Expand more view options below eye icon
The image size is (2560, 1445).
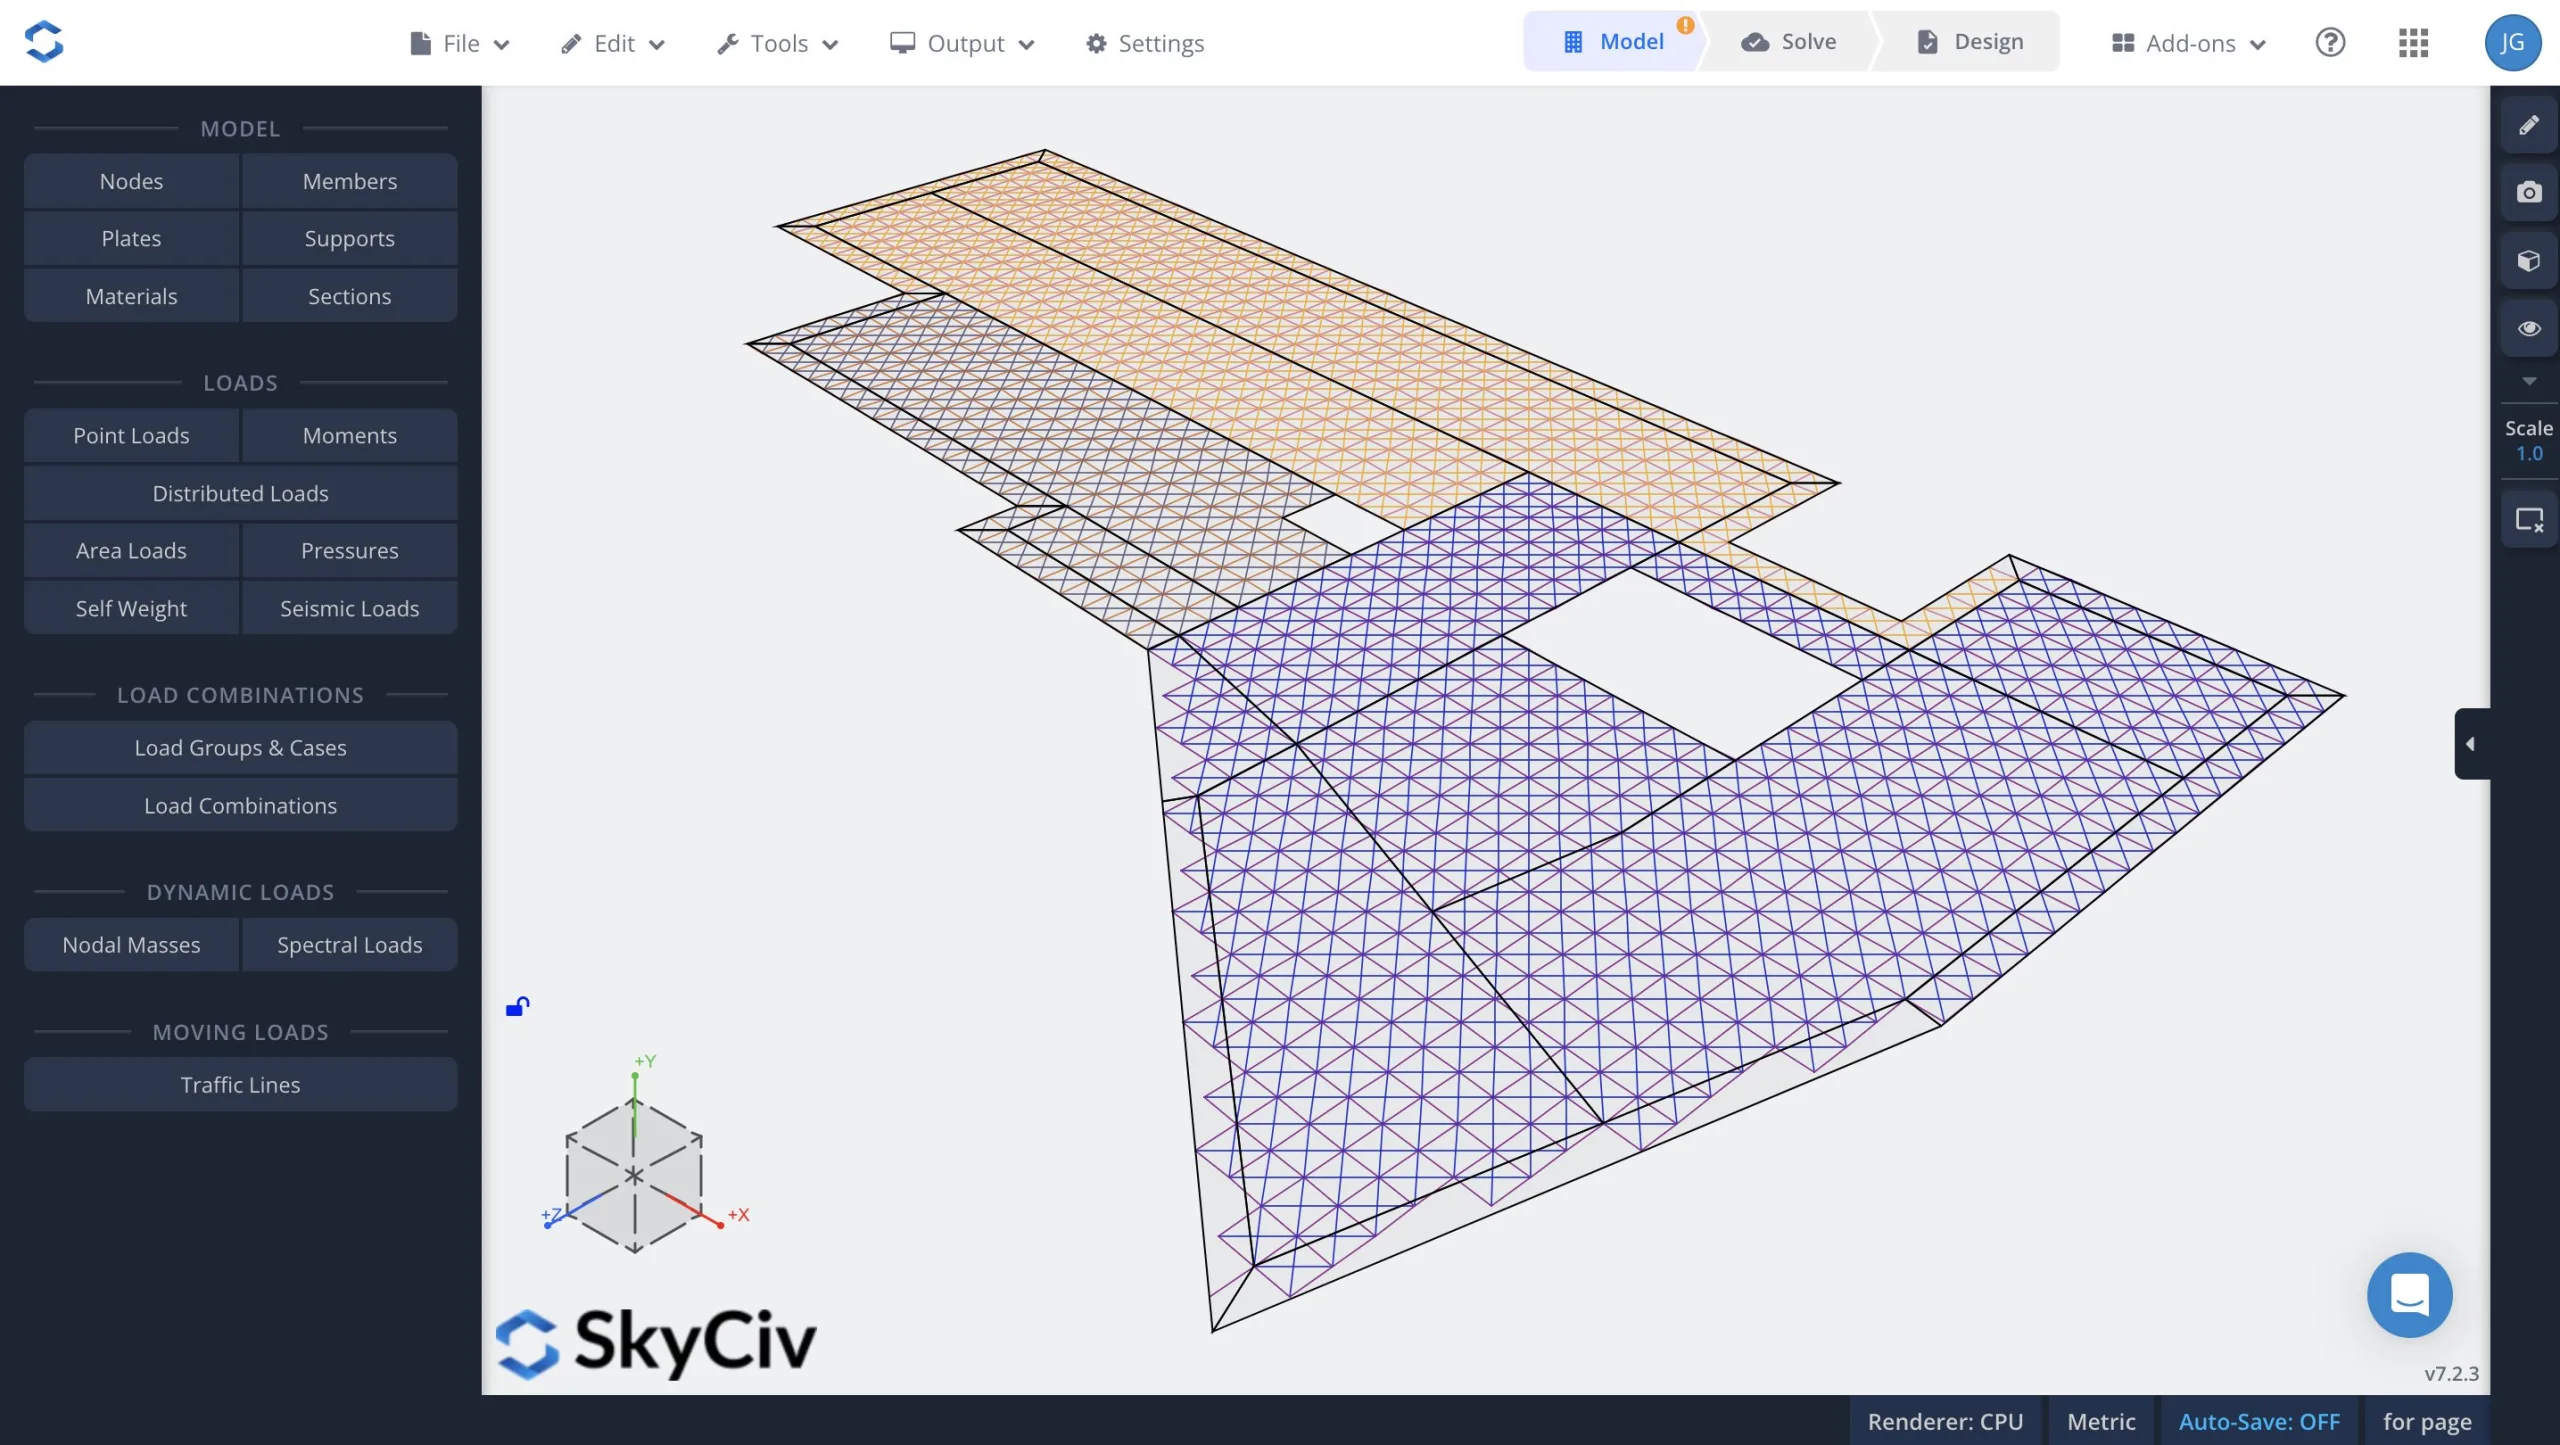[2528, 381]
